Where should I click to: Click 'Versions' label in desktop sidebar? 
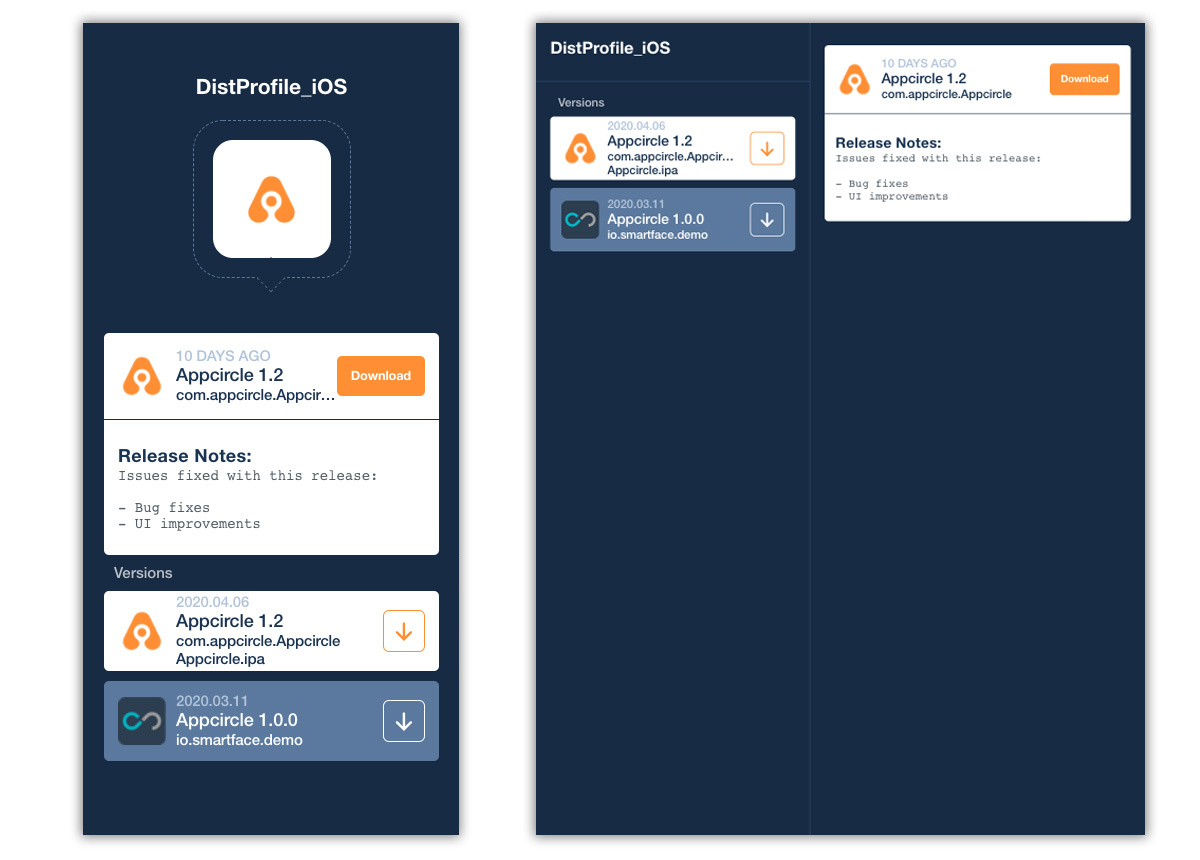click(x=581, y=102)
